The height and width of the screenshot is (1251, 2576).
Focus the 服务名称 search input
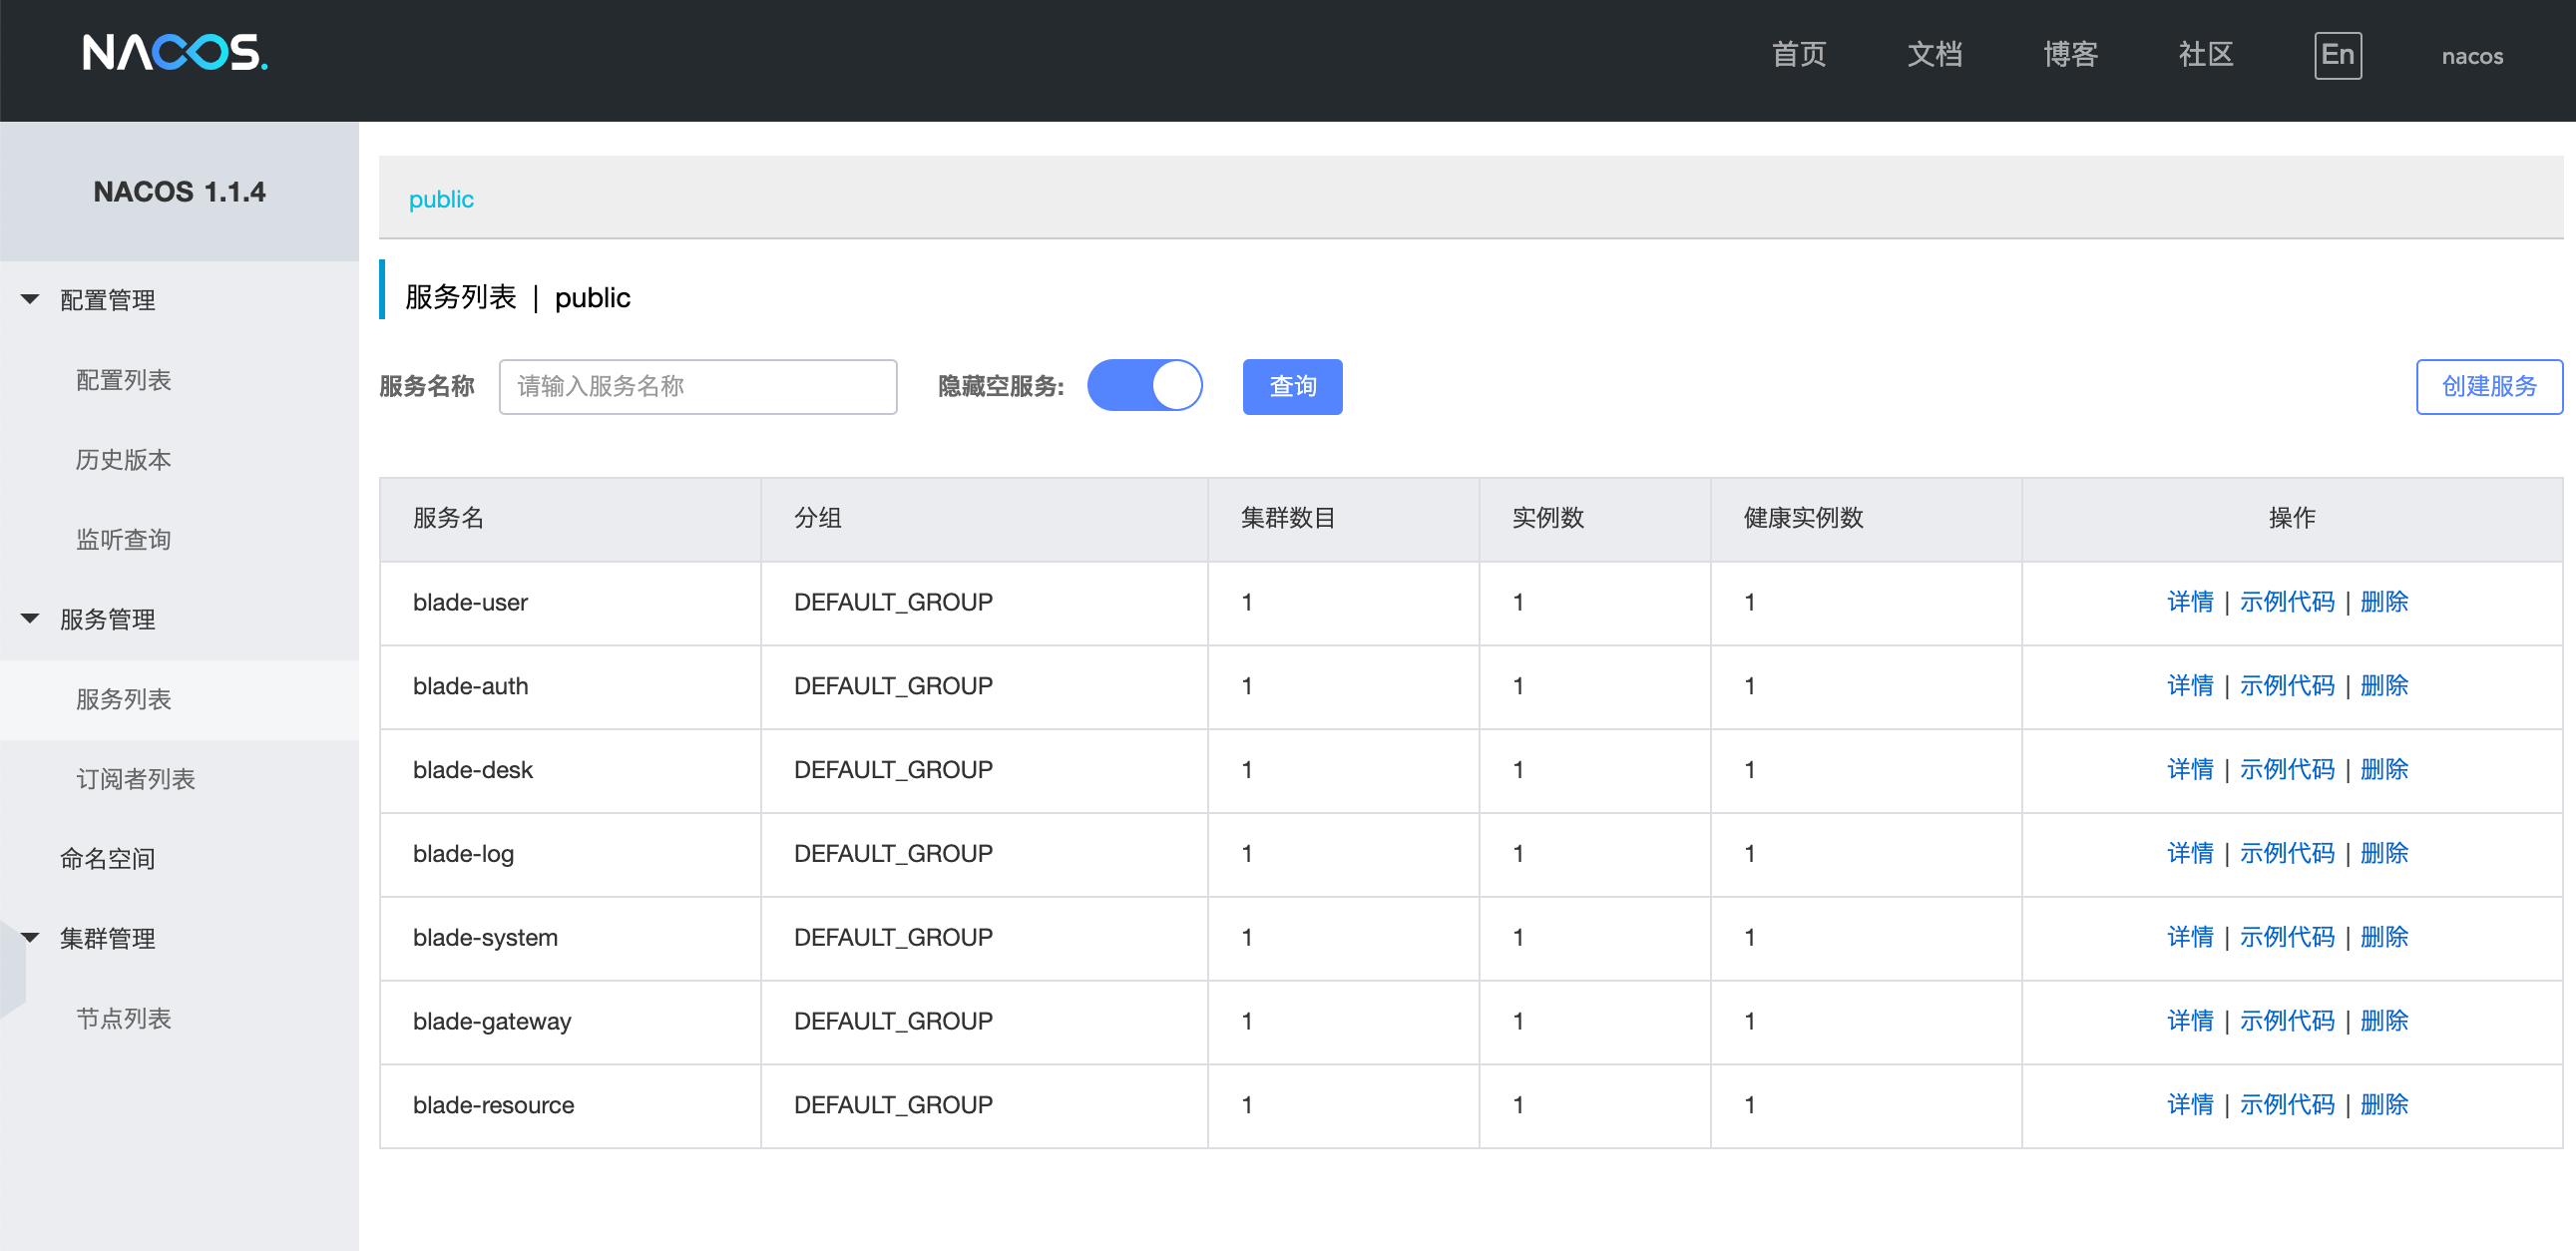(698, 386)
